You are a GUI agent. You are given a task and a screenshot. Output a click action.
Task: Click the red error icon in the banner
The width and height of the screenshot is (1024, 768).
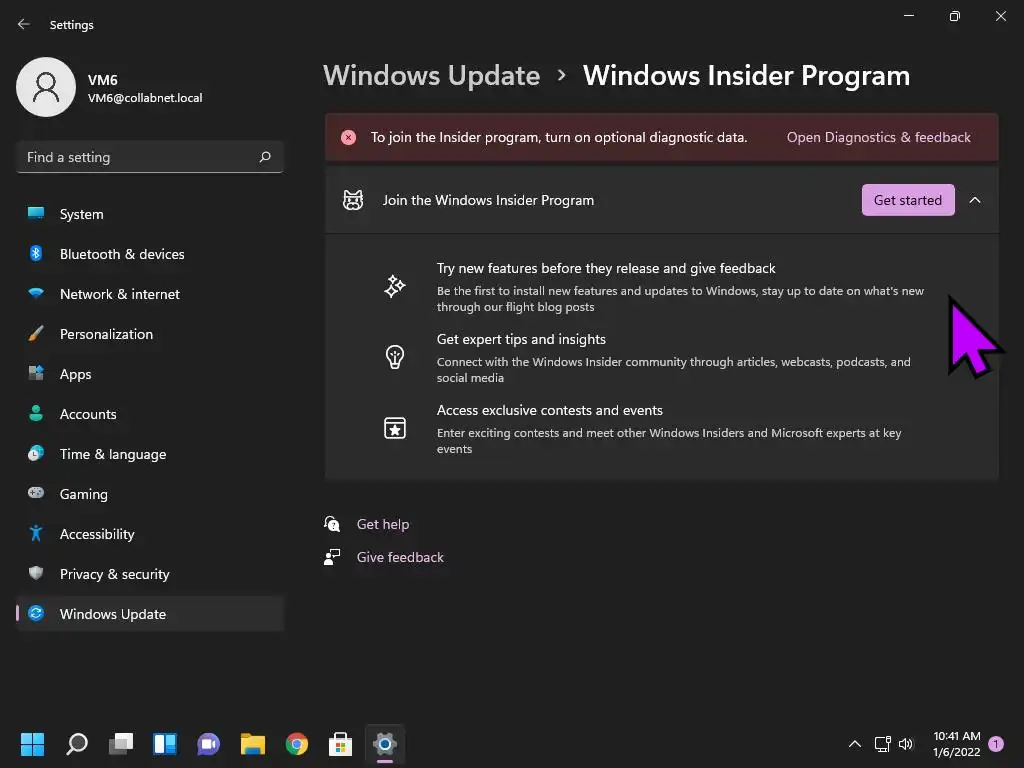[348, 137]
